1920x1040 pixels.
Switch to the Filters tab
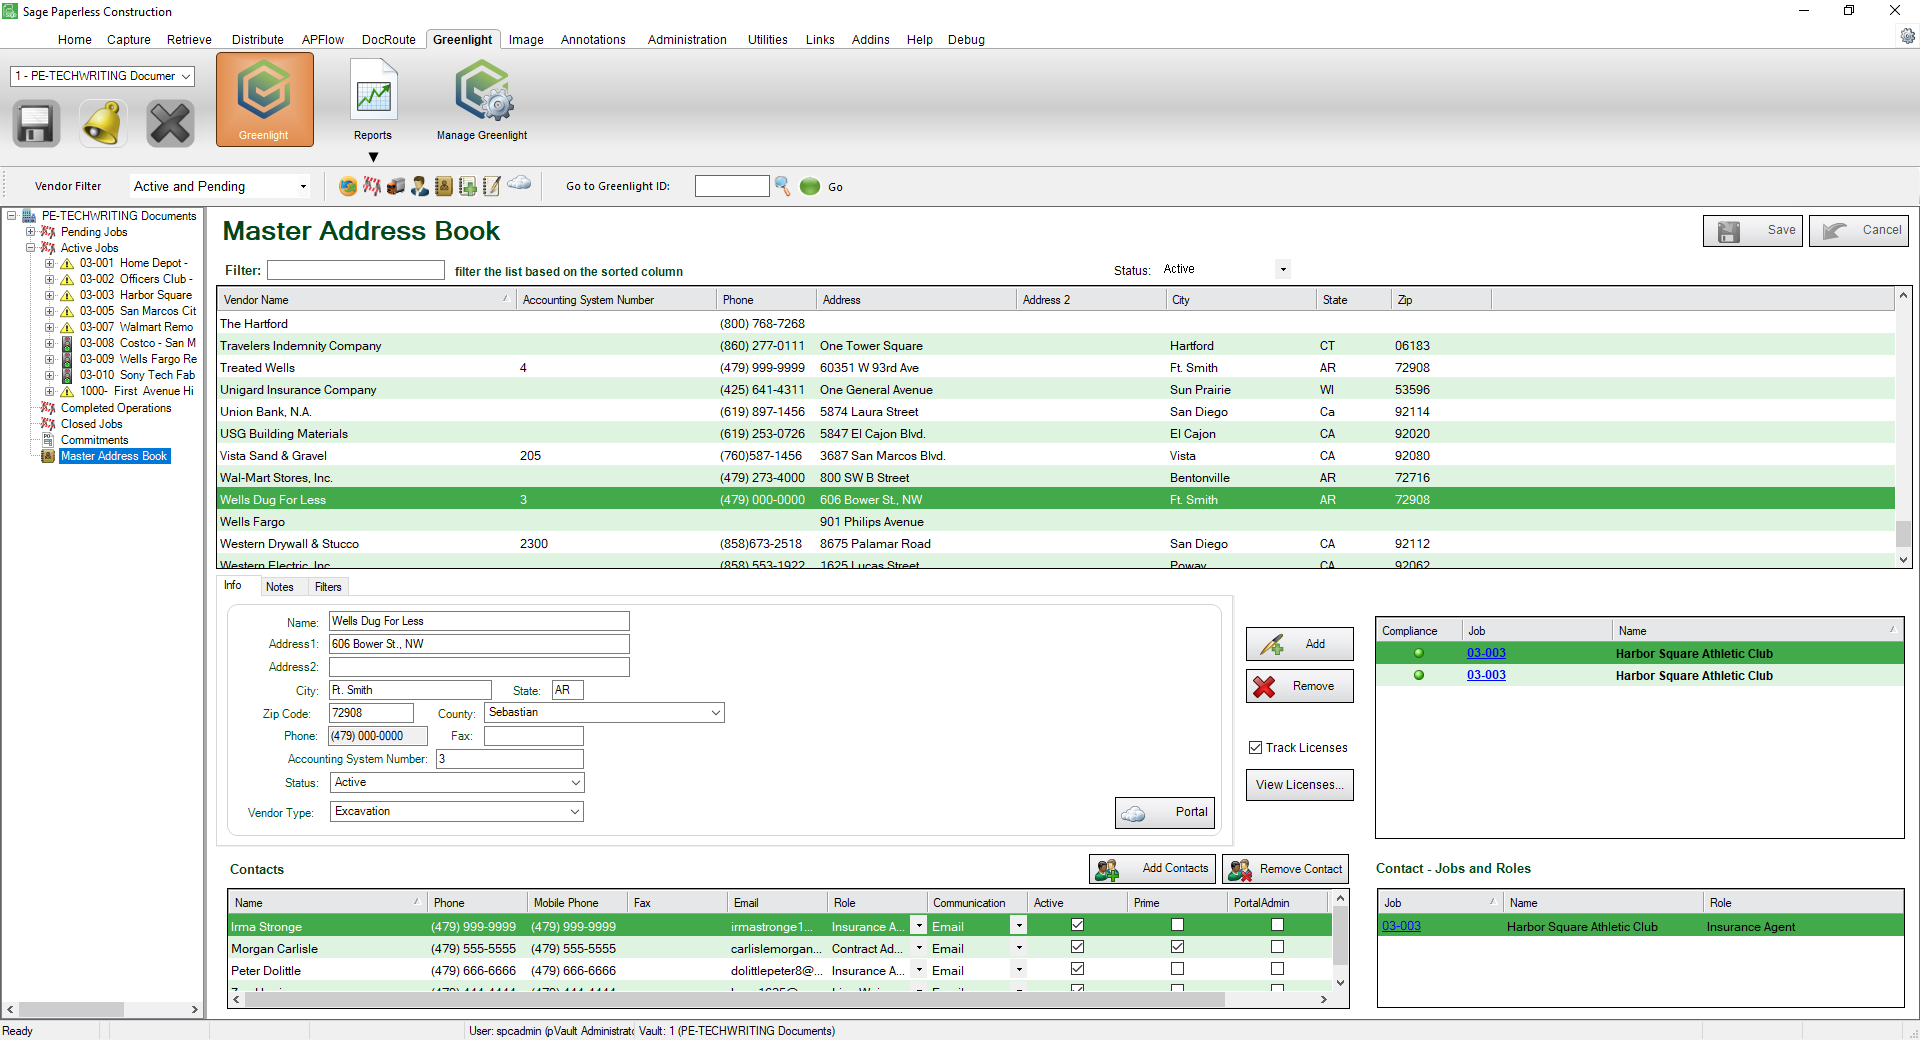pyautogui.click(x=328, y=587)
